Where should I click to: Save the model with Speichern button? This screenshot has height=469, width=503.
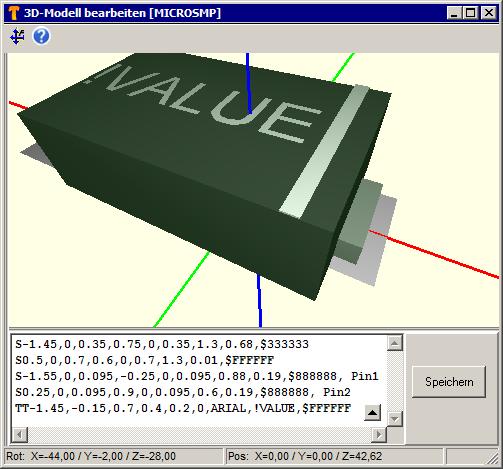tap(449, 382)
